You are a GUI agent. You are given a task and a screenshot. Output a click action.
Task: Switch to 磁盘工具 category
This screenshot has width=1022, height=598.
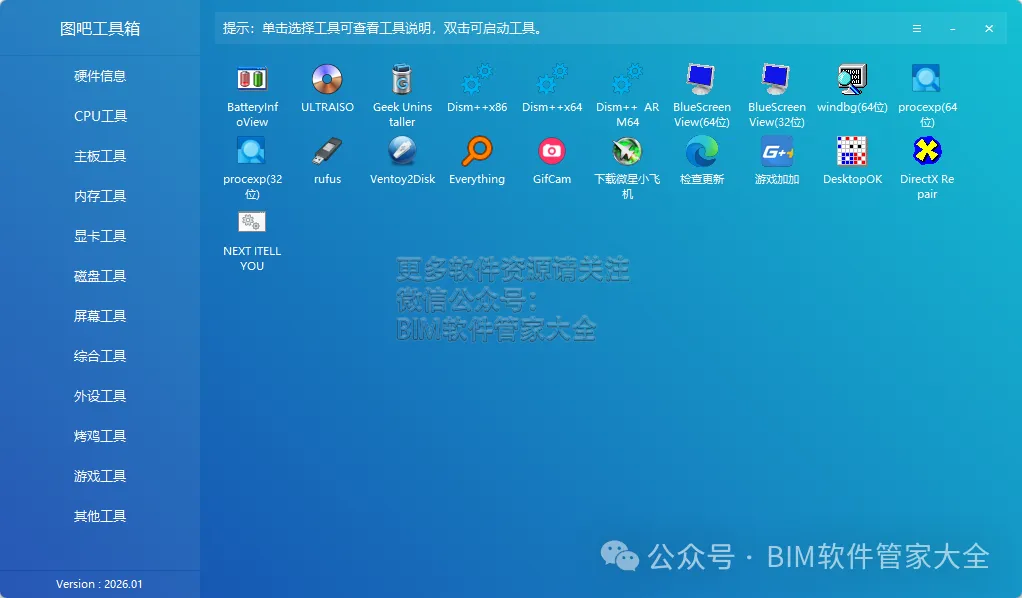[100, 277]
